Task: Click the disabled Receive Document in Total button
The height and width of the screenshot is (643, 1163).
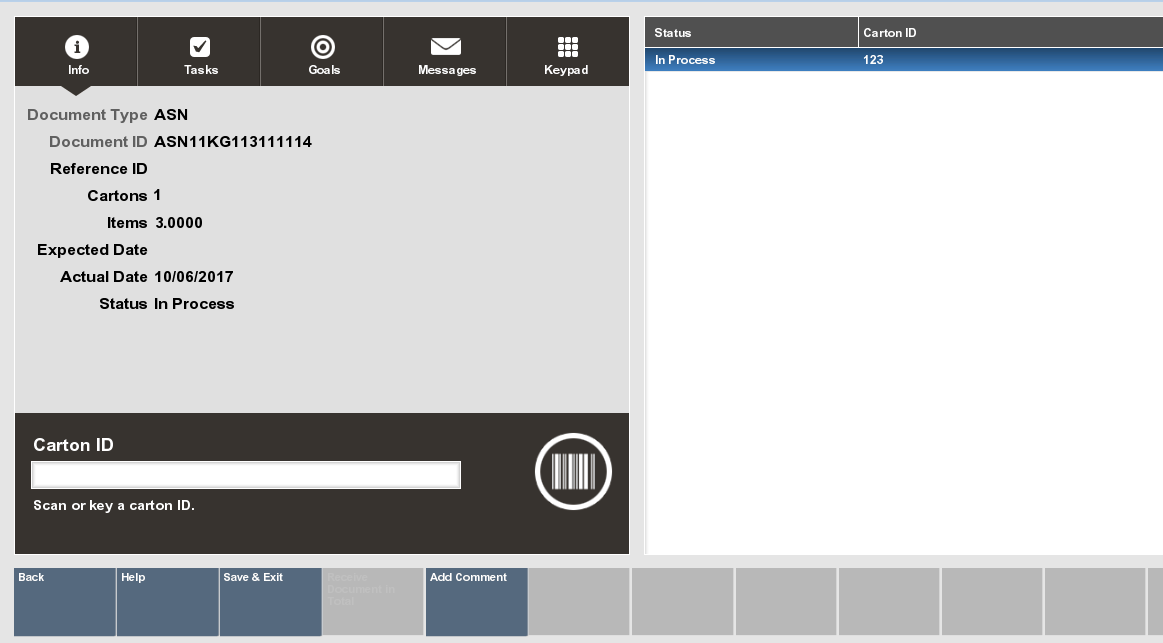Action: 374,602
